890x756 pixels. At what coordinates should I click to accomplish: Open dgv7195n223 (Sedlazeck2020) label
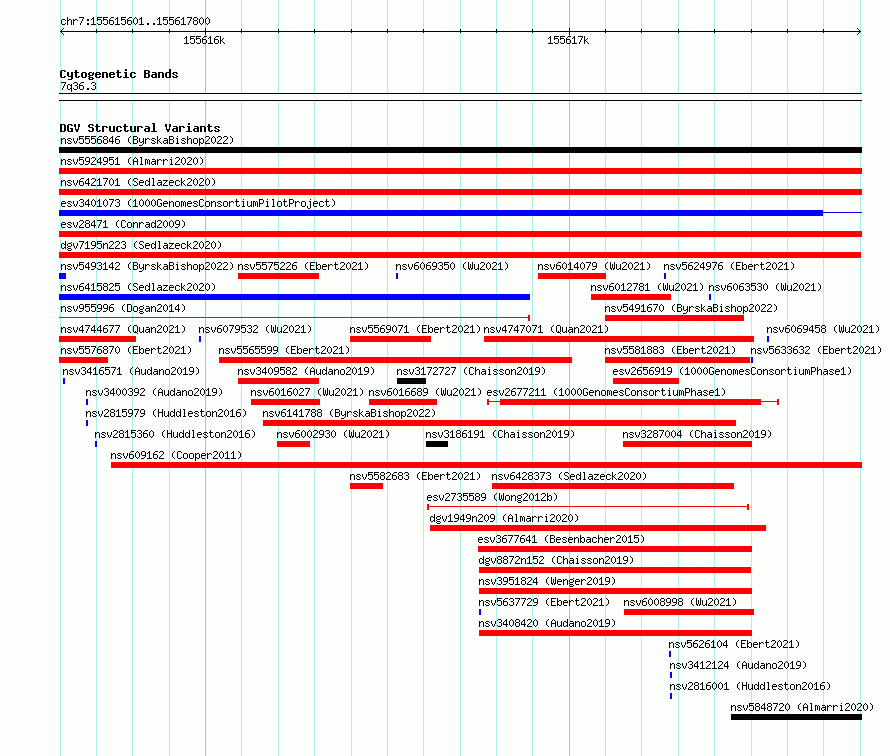[x=141, y=245]
